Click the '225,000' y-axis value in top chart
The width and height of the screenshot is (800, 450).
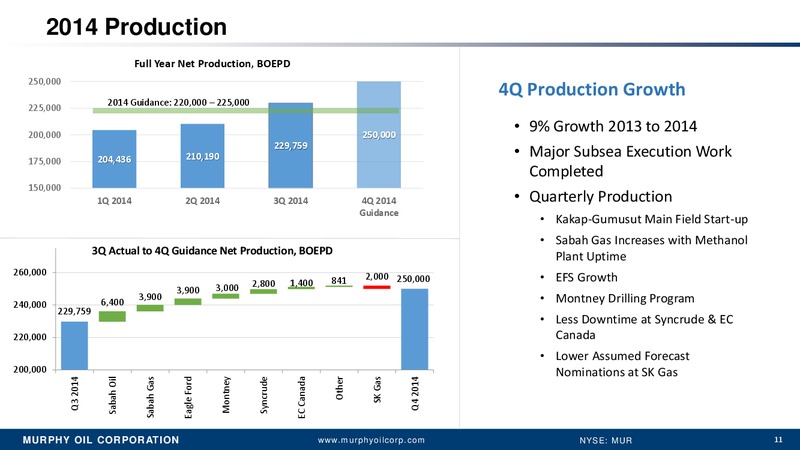point(44,108)
